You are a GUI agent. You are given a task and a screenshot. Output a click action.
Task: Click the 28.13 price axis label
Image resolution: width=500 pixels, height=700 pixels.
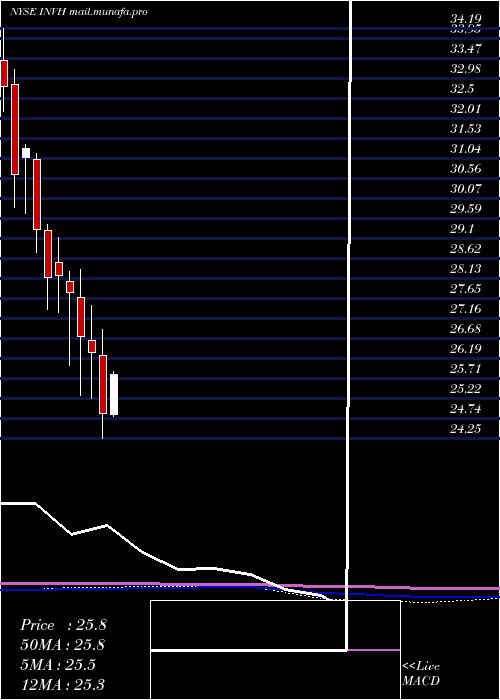click(466, 269)
